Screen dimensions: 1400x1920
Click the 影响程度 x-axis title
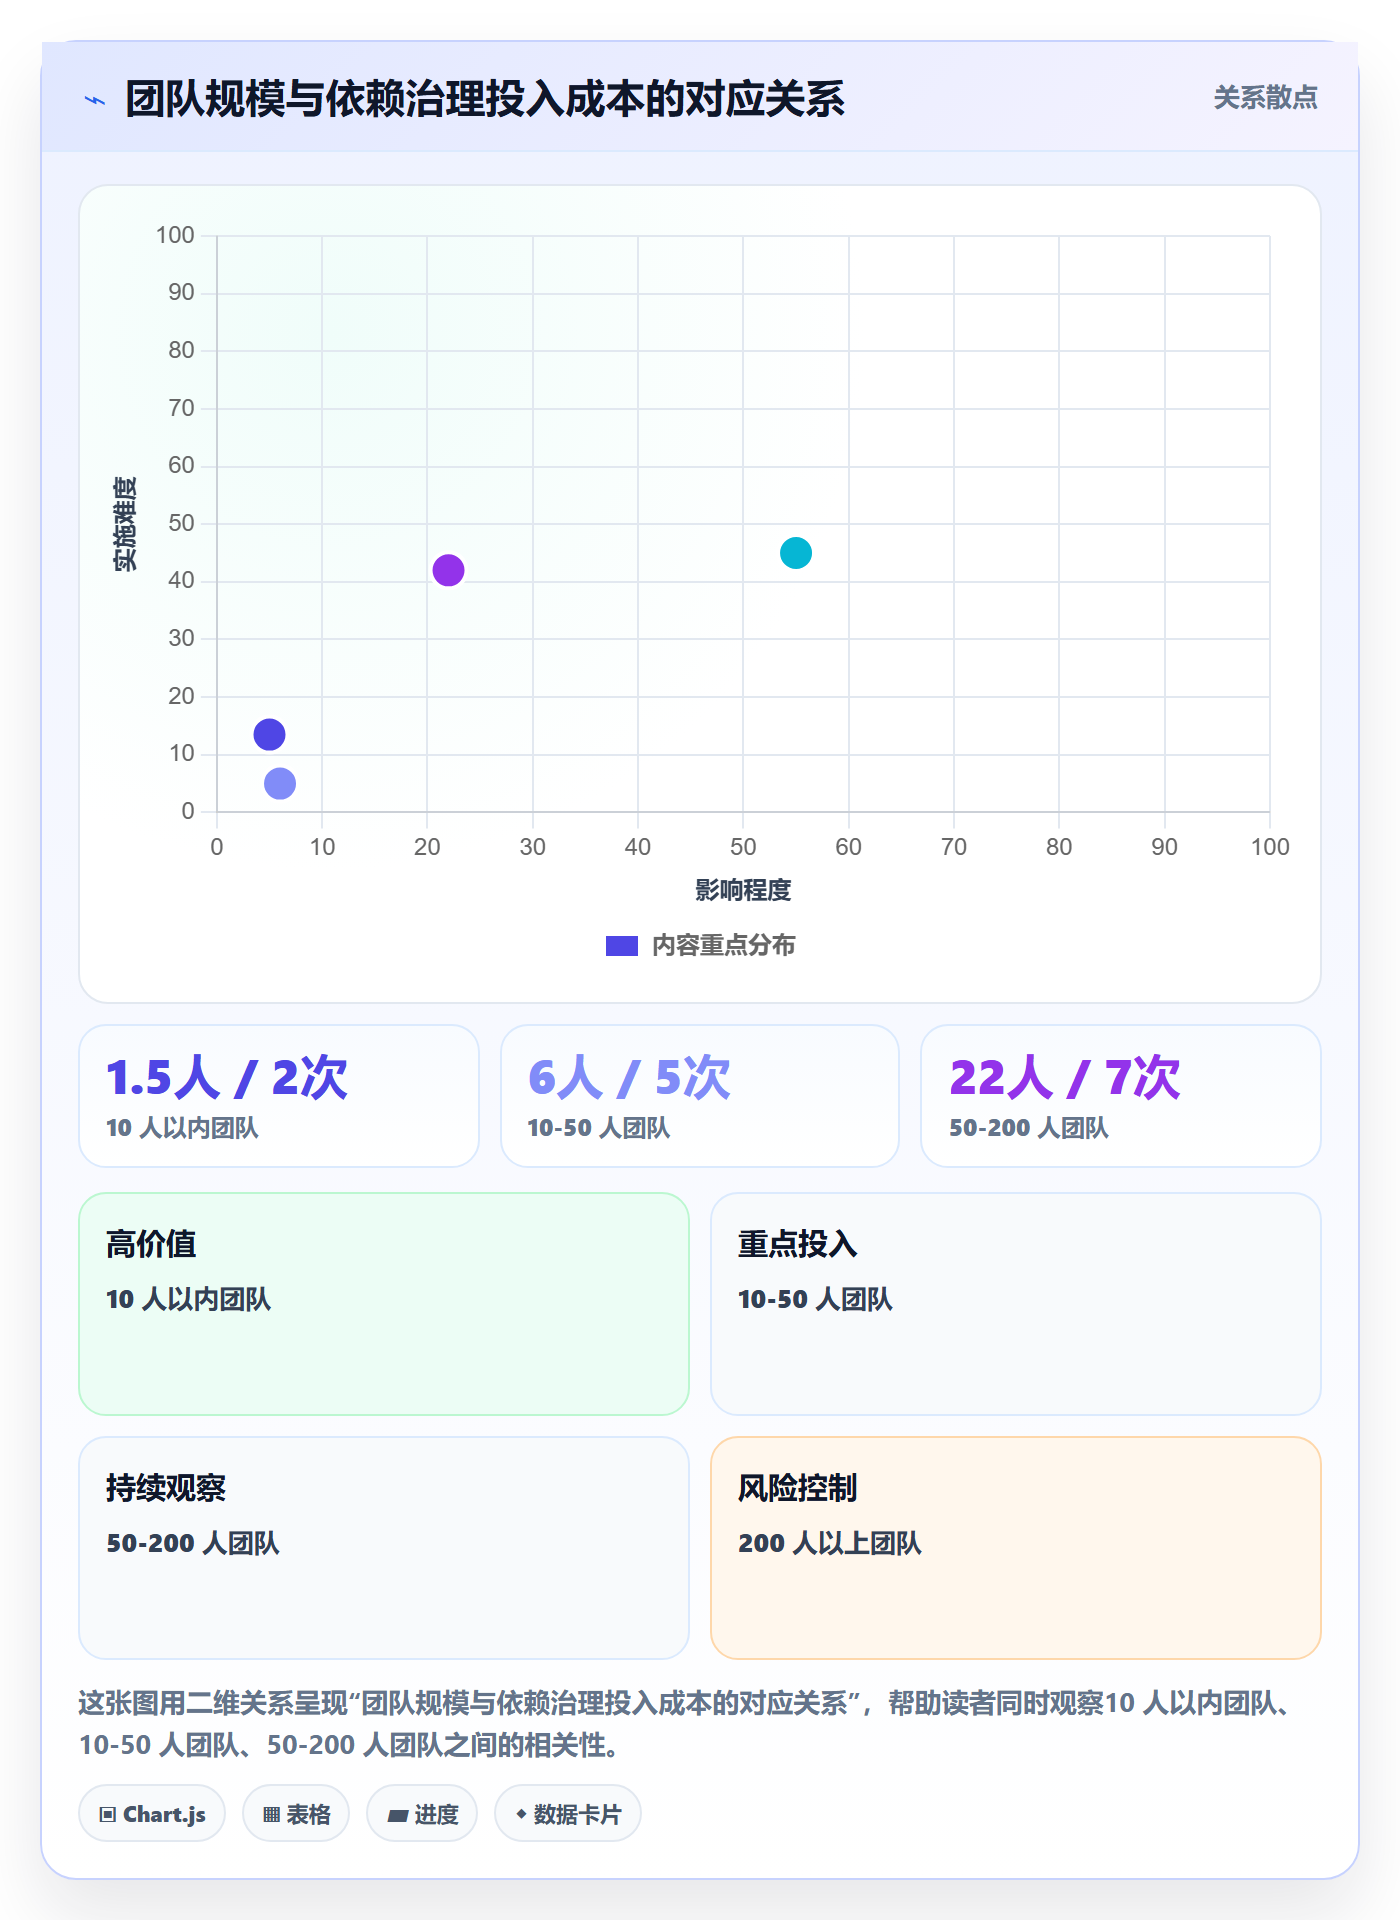(743, 890)
